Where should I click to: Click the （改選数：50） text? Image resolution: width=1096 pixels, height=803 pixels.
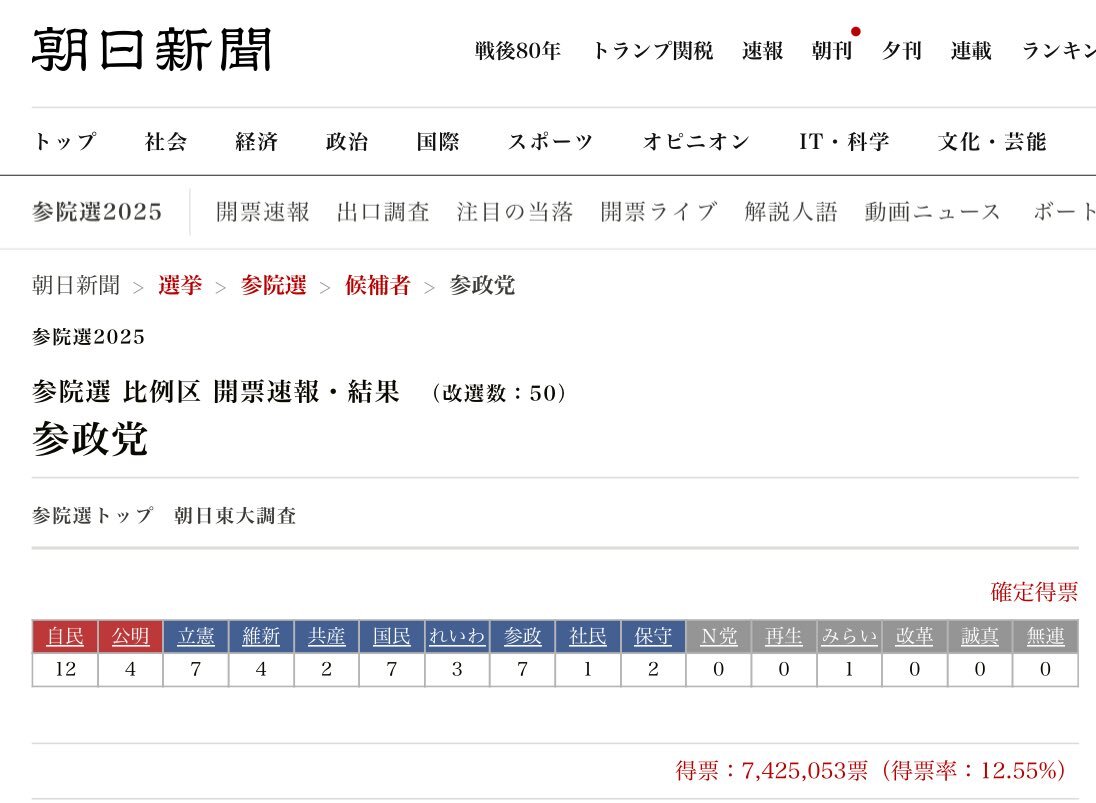click(498, 393)
